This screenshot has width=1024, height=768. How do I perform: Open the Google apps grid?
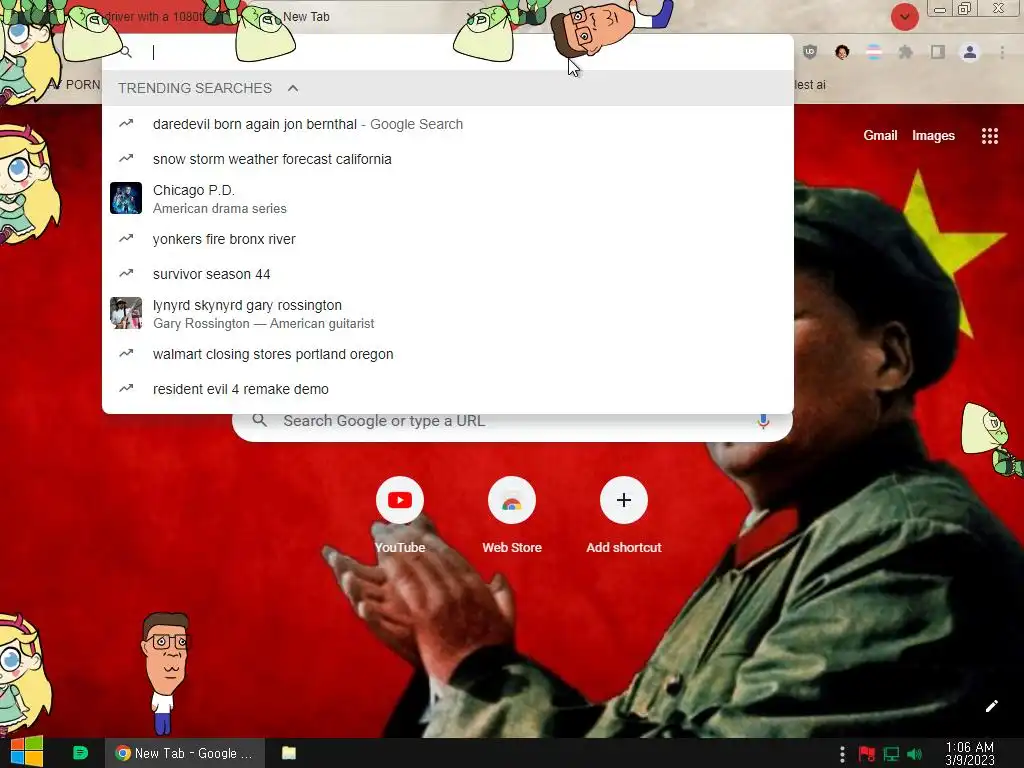tap(989, 136)
